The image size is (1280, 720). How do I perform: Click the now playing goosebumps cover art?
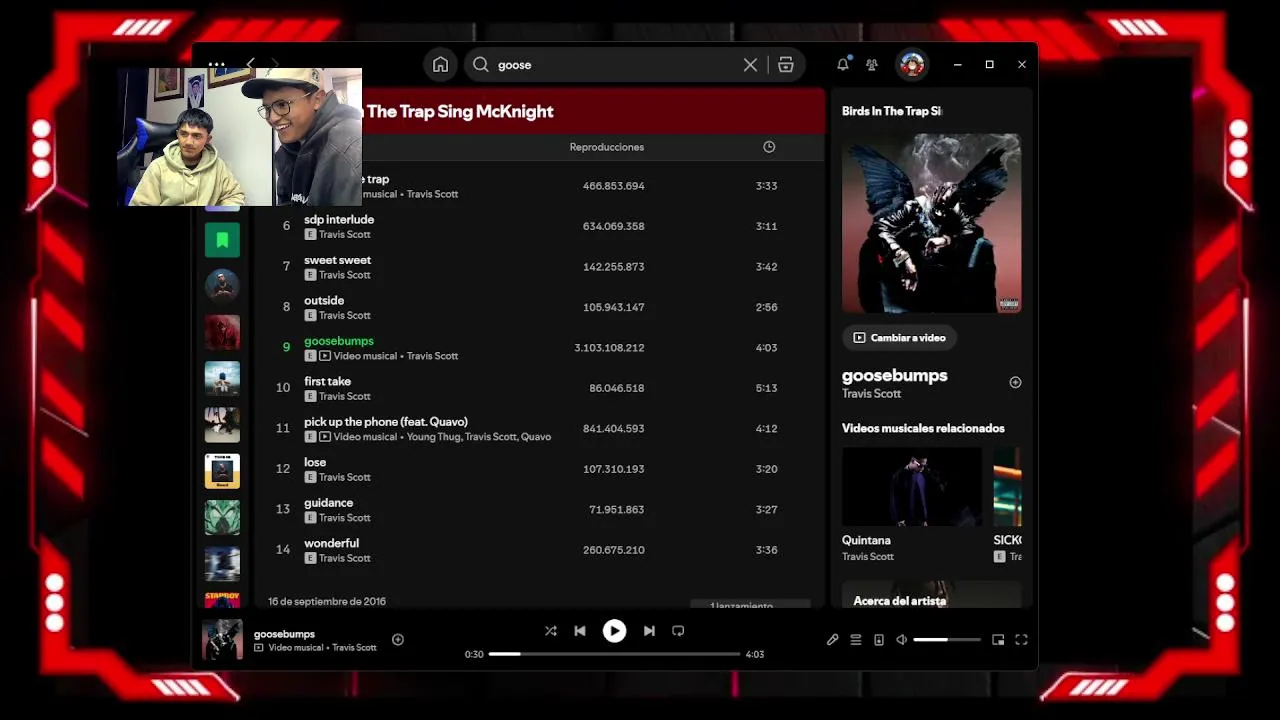pyautogui.click(x=222, y=640)
